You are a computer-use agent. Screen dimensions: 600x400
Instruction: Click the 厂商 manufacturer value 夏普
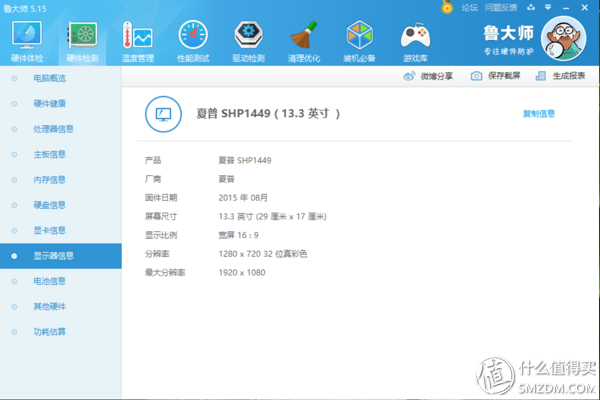click(x=226, y=179)
